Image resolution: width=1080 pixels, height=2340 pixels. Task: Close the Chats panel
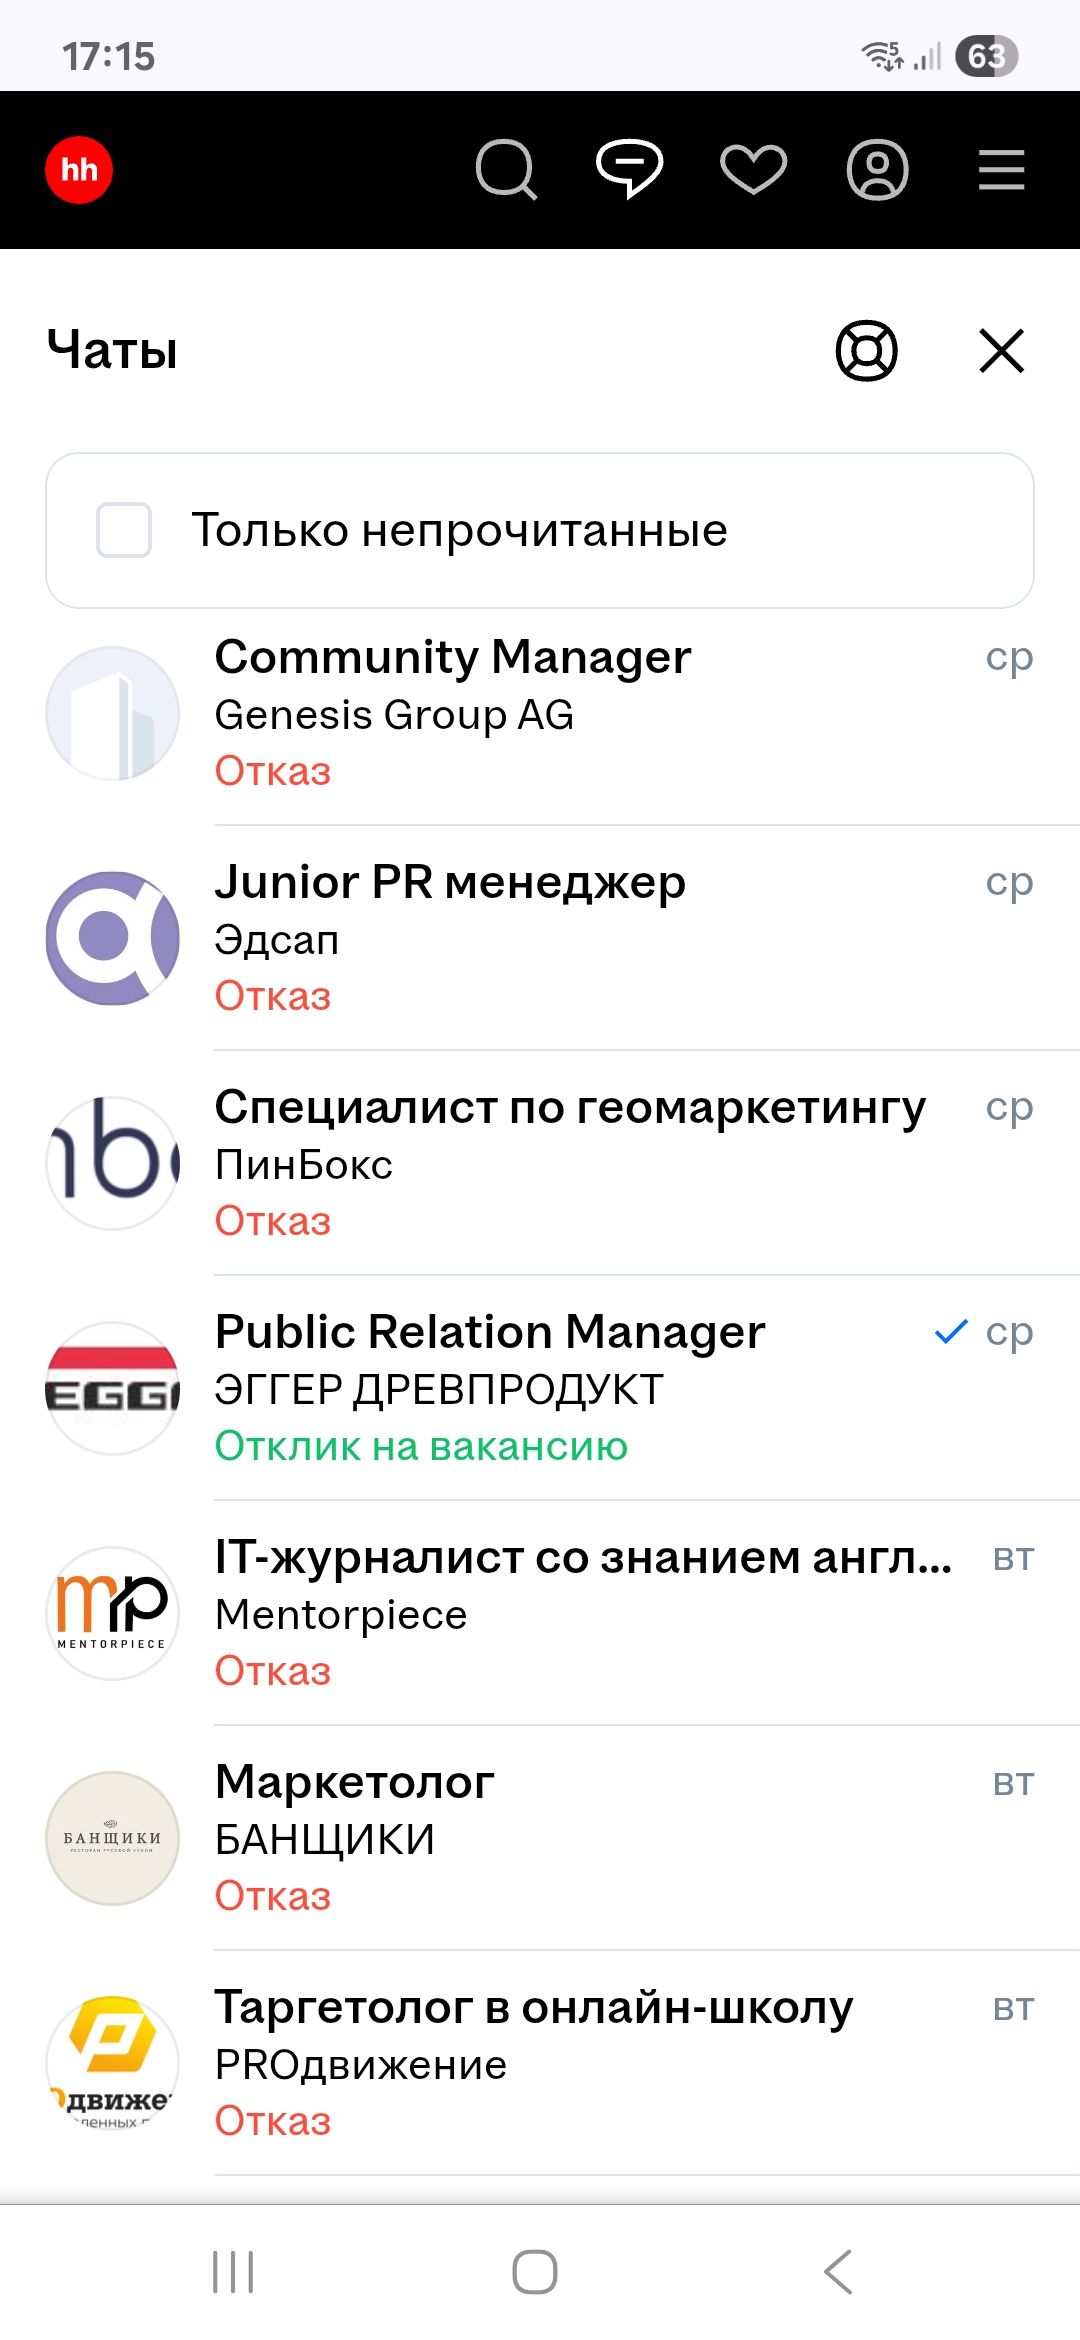click(x=1001, y=351)
